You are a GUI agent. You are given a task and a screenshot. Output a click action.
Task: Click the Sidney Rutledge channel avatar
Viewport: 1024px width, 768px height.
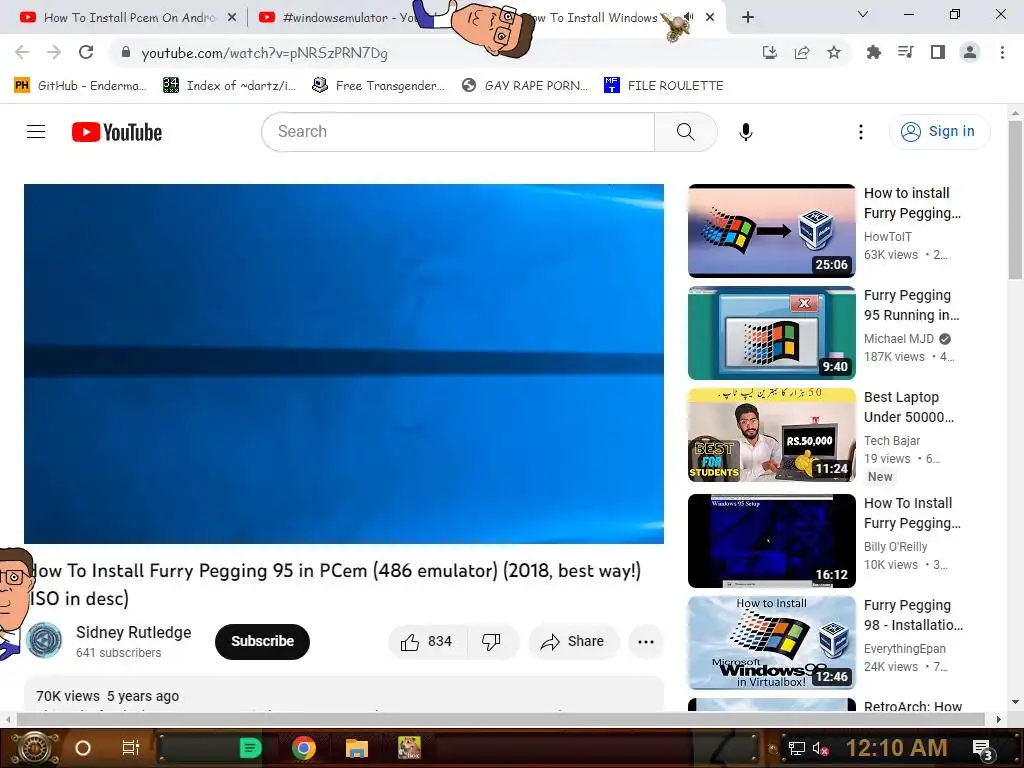[44, 640]
